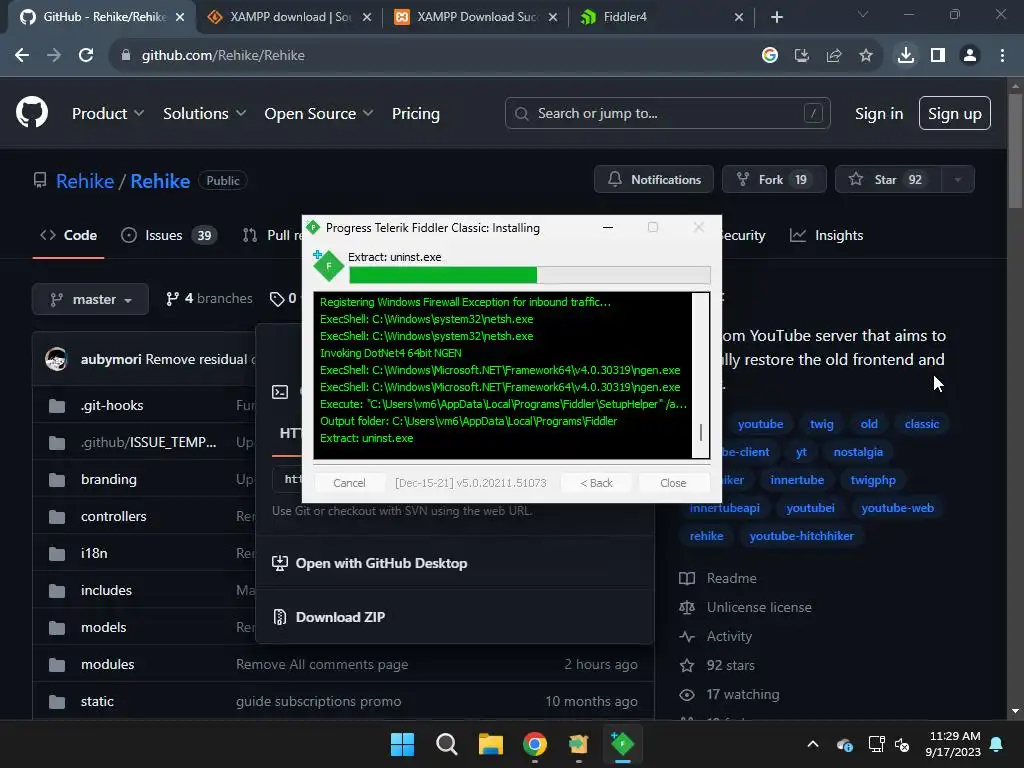Open the Windows Start menu
The height and width of the screenshot is (768, 1024).
[x=402, y=744]
